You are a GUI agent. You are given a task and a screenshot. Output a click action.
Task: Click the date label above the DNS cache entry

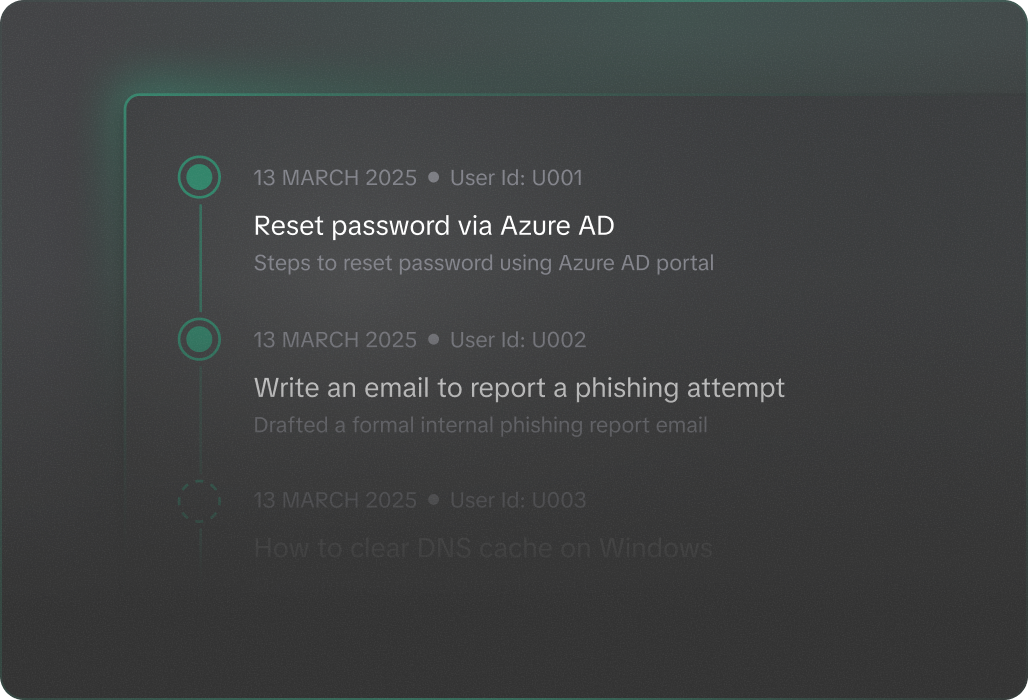pyautogui.click(x=335, y=500)
